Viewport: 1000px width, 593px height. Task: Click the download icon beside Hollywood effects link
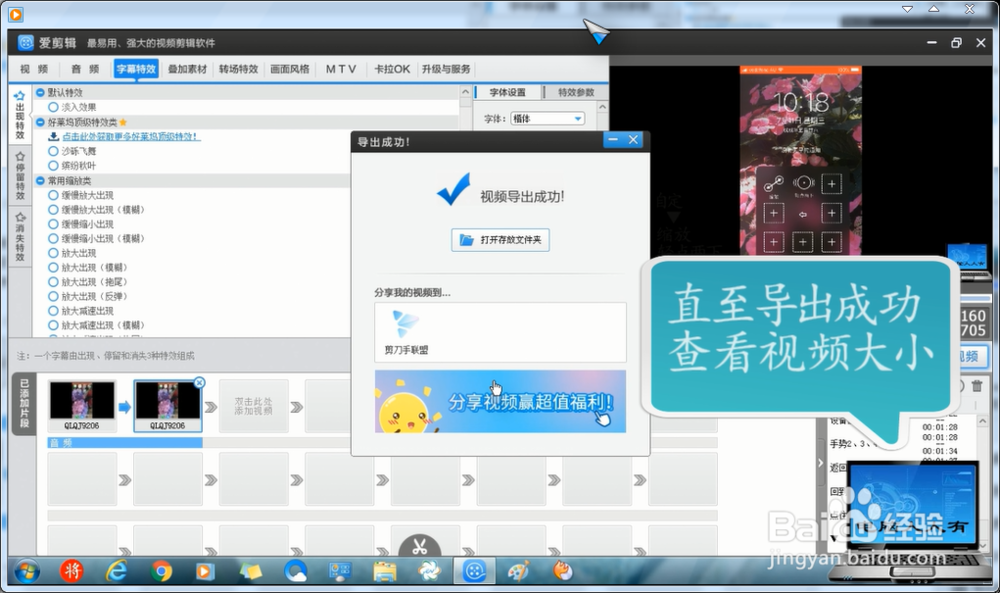click(x=54, y=136)
